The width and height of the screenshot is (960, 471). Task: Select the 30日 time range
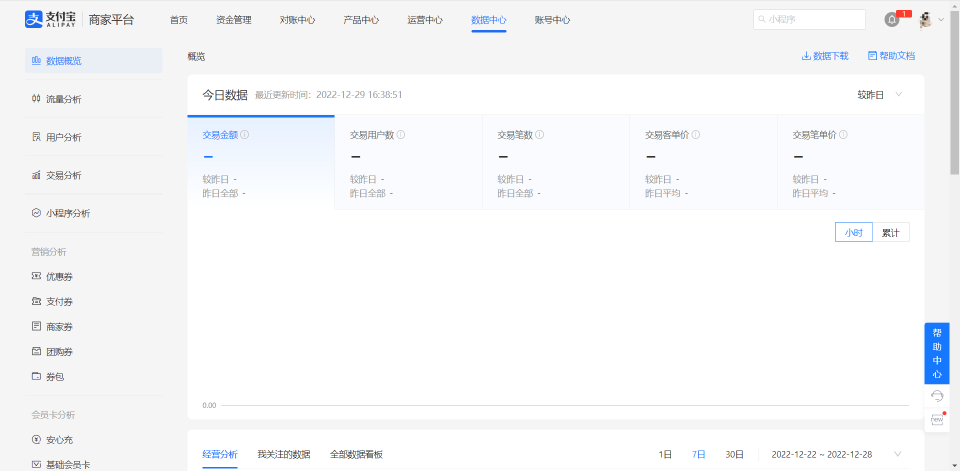pyautogui.click(x=734, y=454)
